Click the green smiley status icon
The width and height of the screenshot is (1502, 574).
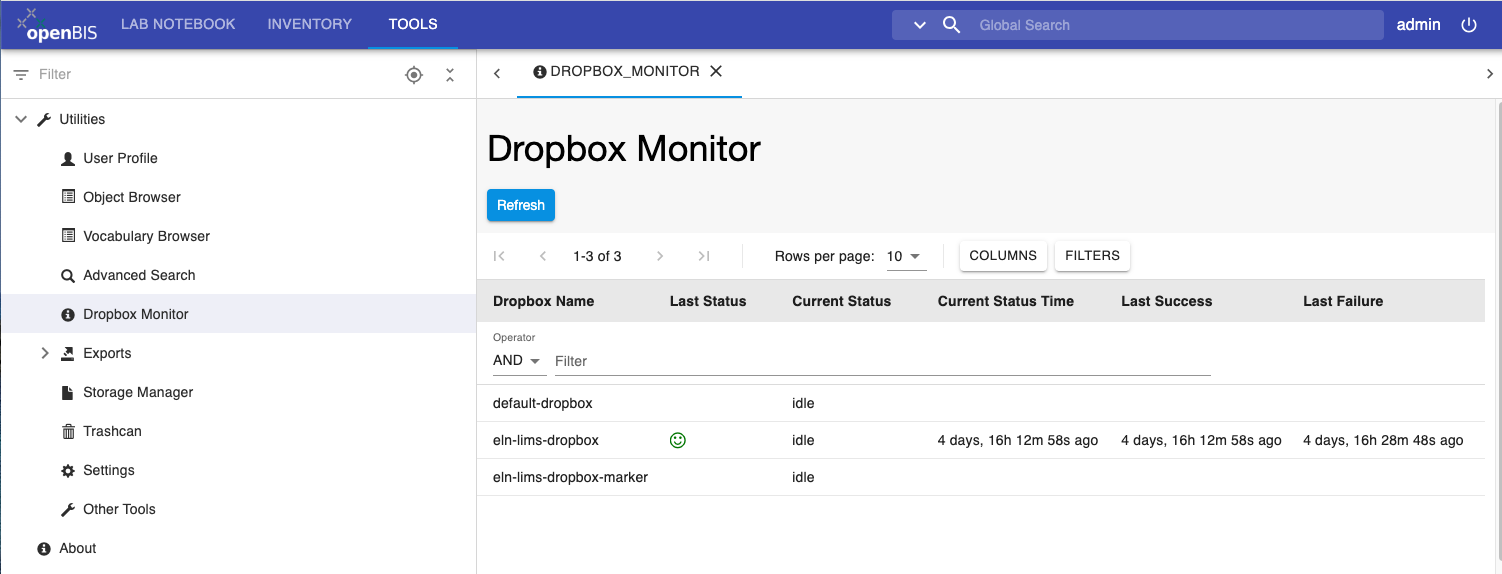point(678,440)
